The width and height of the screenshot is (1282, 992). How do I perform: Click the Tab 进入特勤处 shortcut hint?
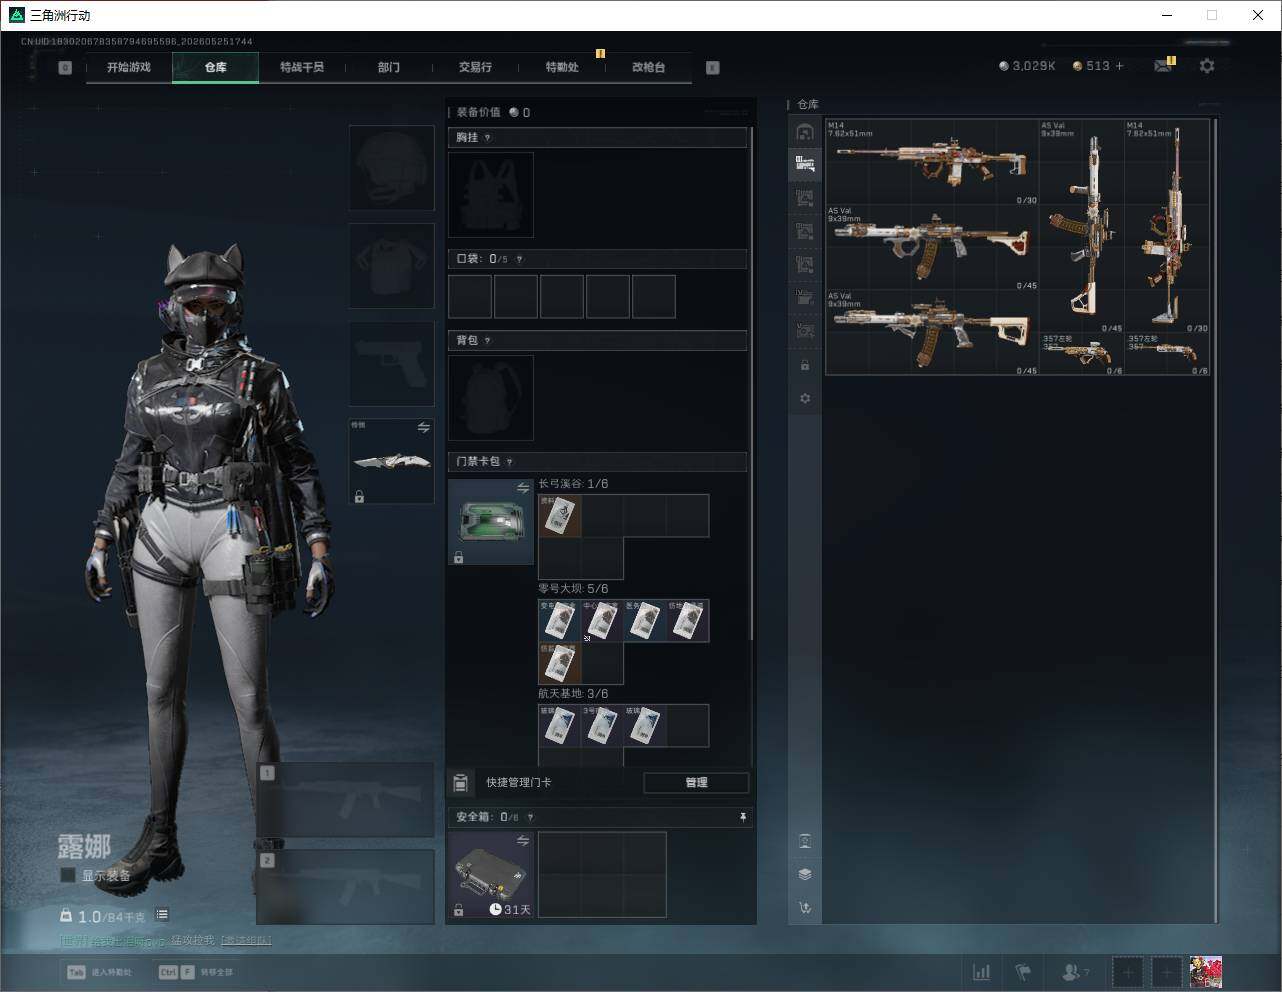pyautogui.click(x=99, y=972)
